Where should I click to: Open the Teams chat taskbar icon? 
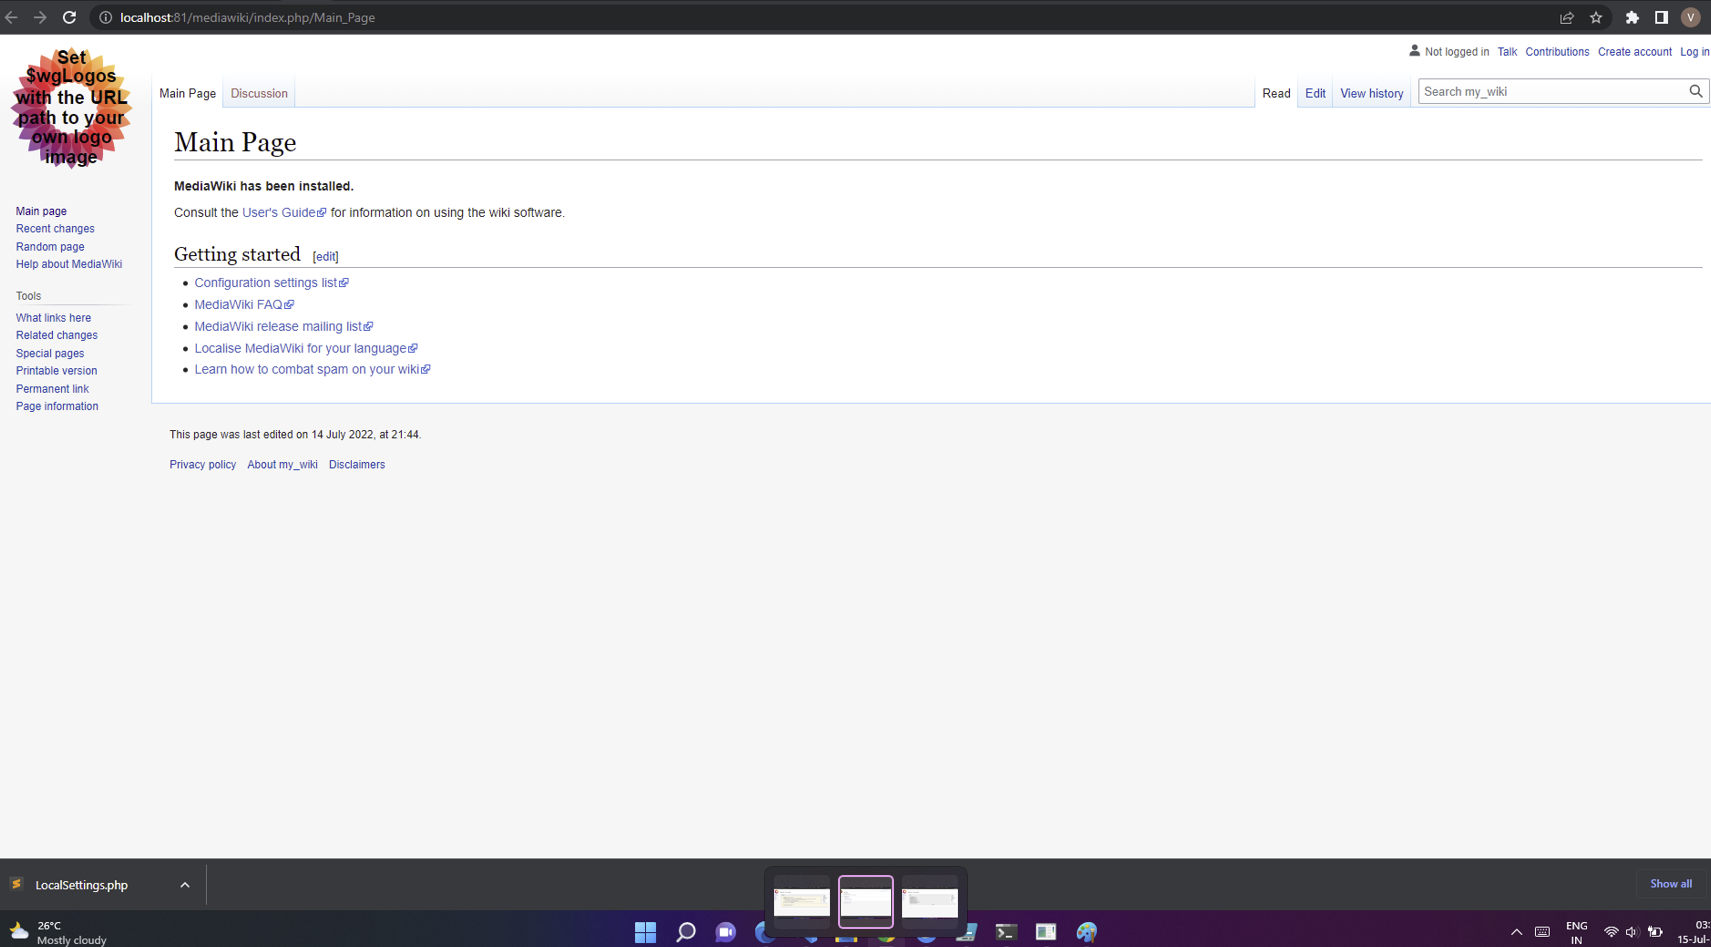(x=726, y=932)
